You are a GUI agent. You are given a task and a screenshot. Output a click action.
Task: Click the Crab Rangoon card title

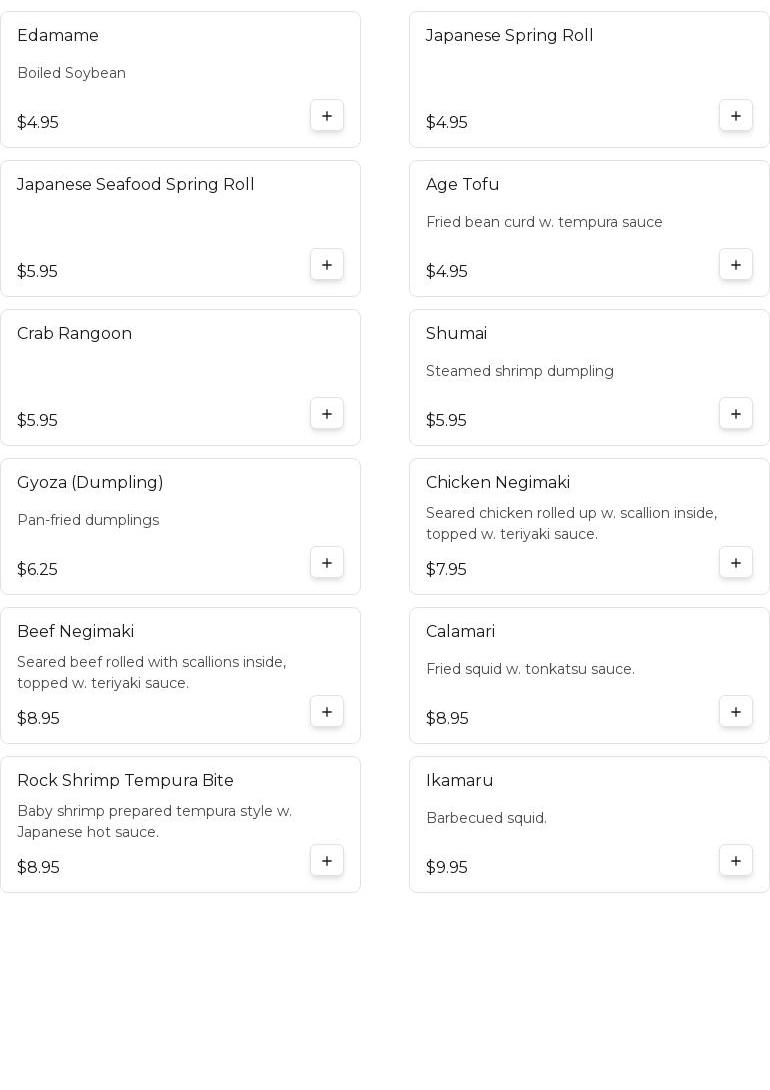point(74,334)
